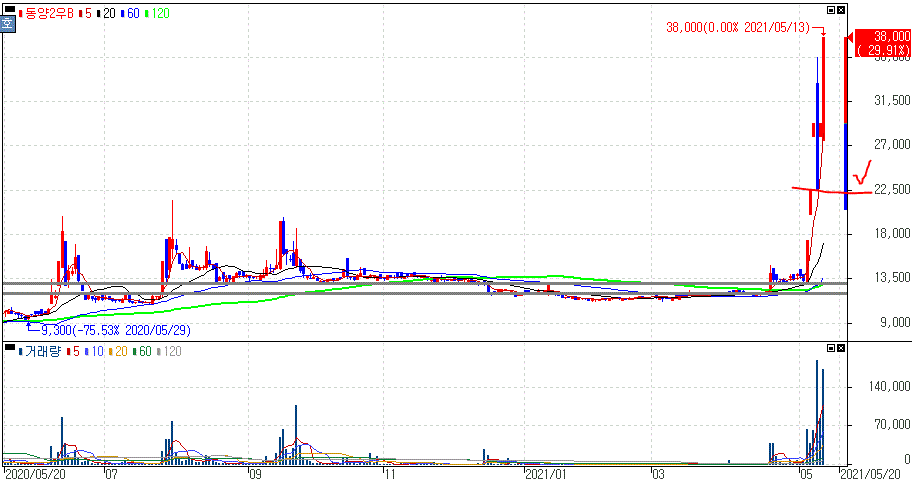The width and height of the screenshot is (912, 483).
Task: Click the 18,000 price axis label
Action: (892, 233)
